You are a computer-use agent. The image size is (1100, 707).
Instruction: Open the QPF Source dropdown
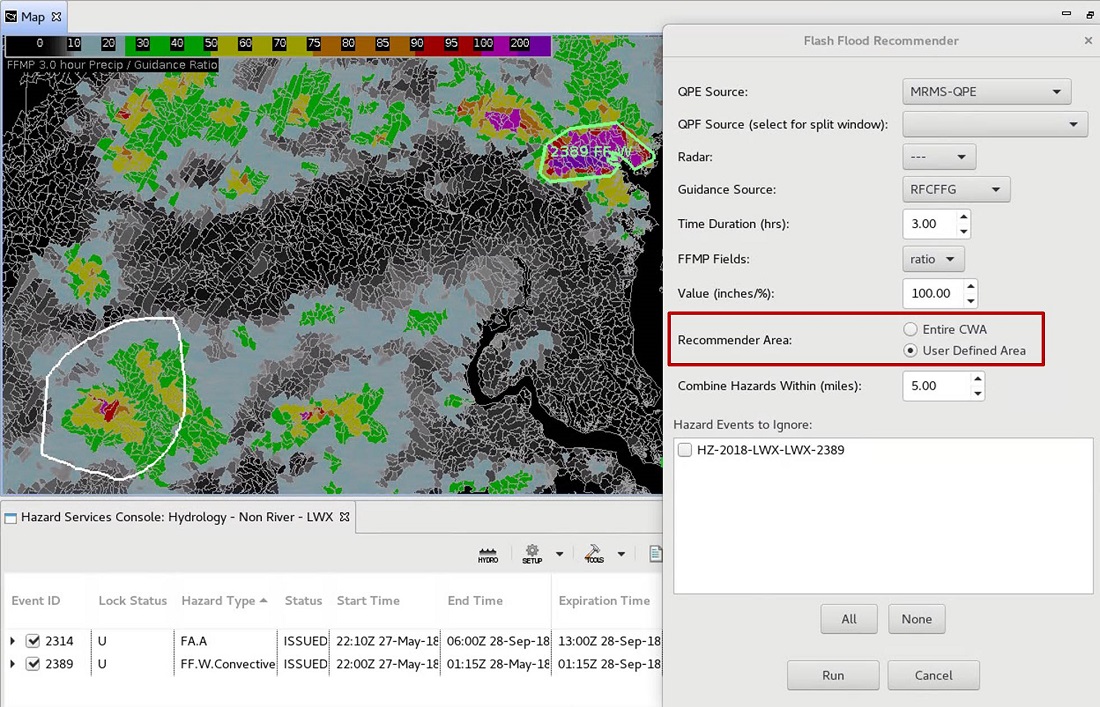(995, 124)
